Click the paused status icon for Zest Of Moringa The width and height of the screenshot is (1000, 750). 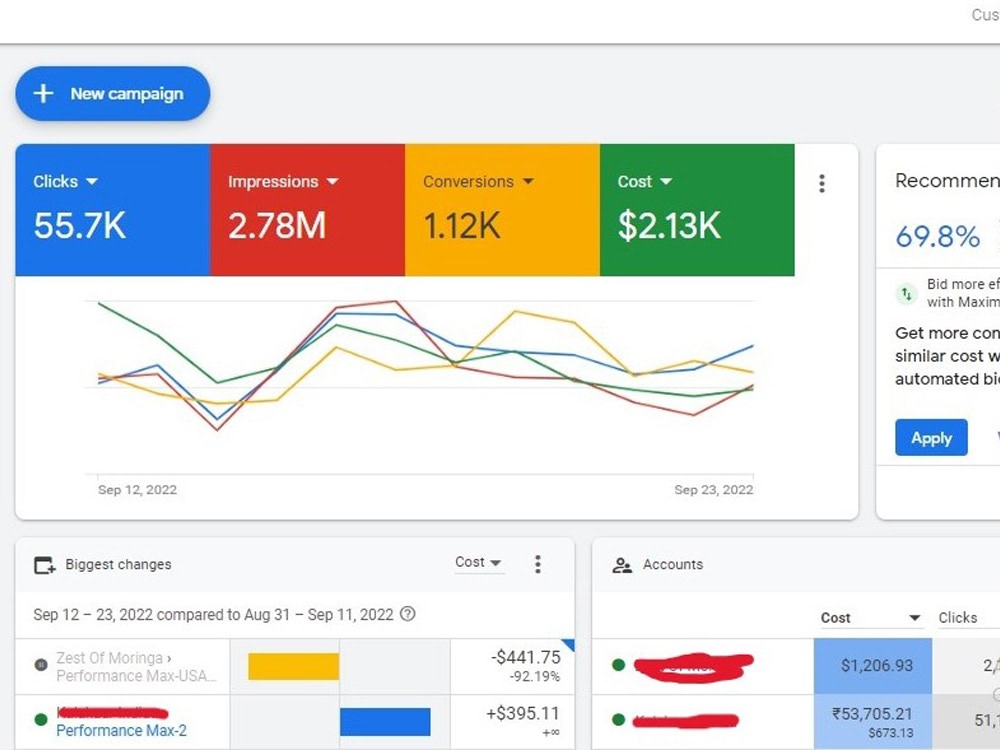point(41,665)
